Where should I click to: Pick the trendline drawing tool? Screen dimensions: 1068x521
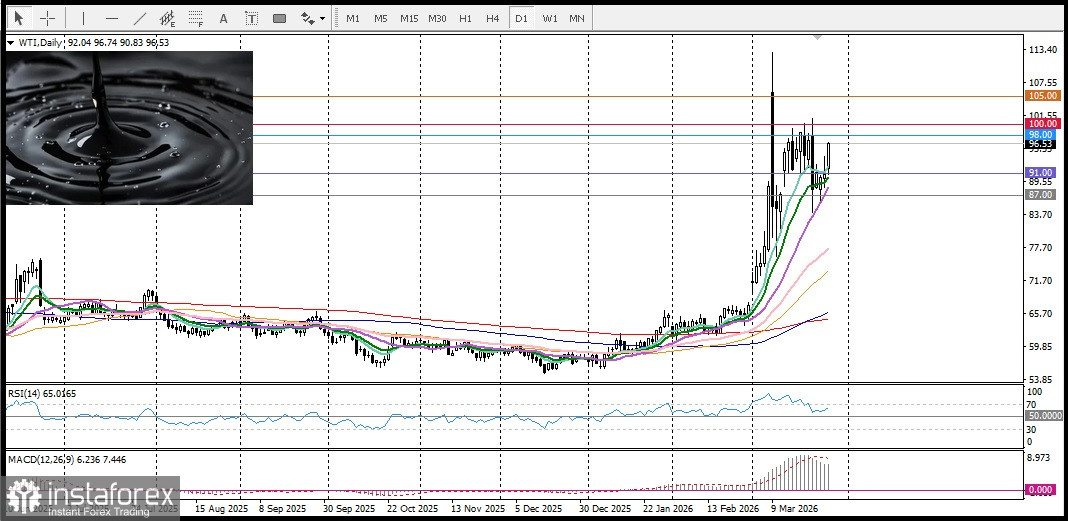tap(139, 18)
